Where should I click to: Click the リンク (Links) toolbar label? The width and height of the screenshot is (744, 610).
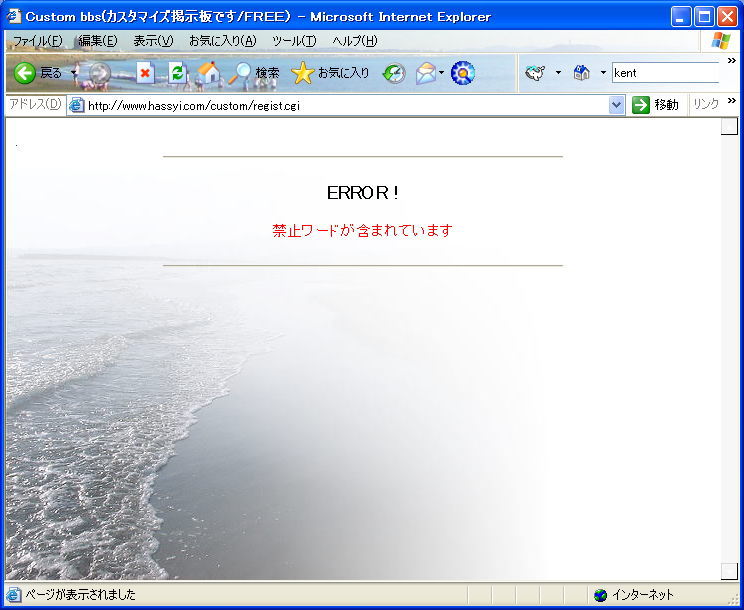tap(706, 105)
